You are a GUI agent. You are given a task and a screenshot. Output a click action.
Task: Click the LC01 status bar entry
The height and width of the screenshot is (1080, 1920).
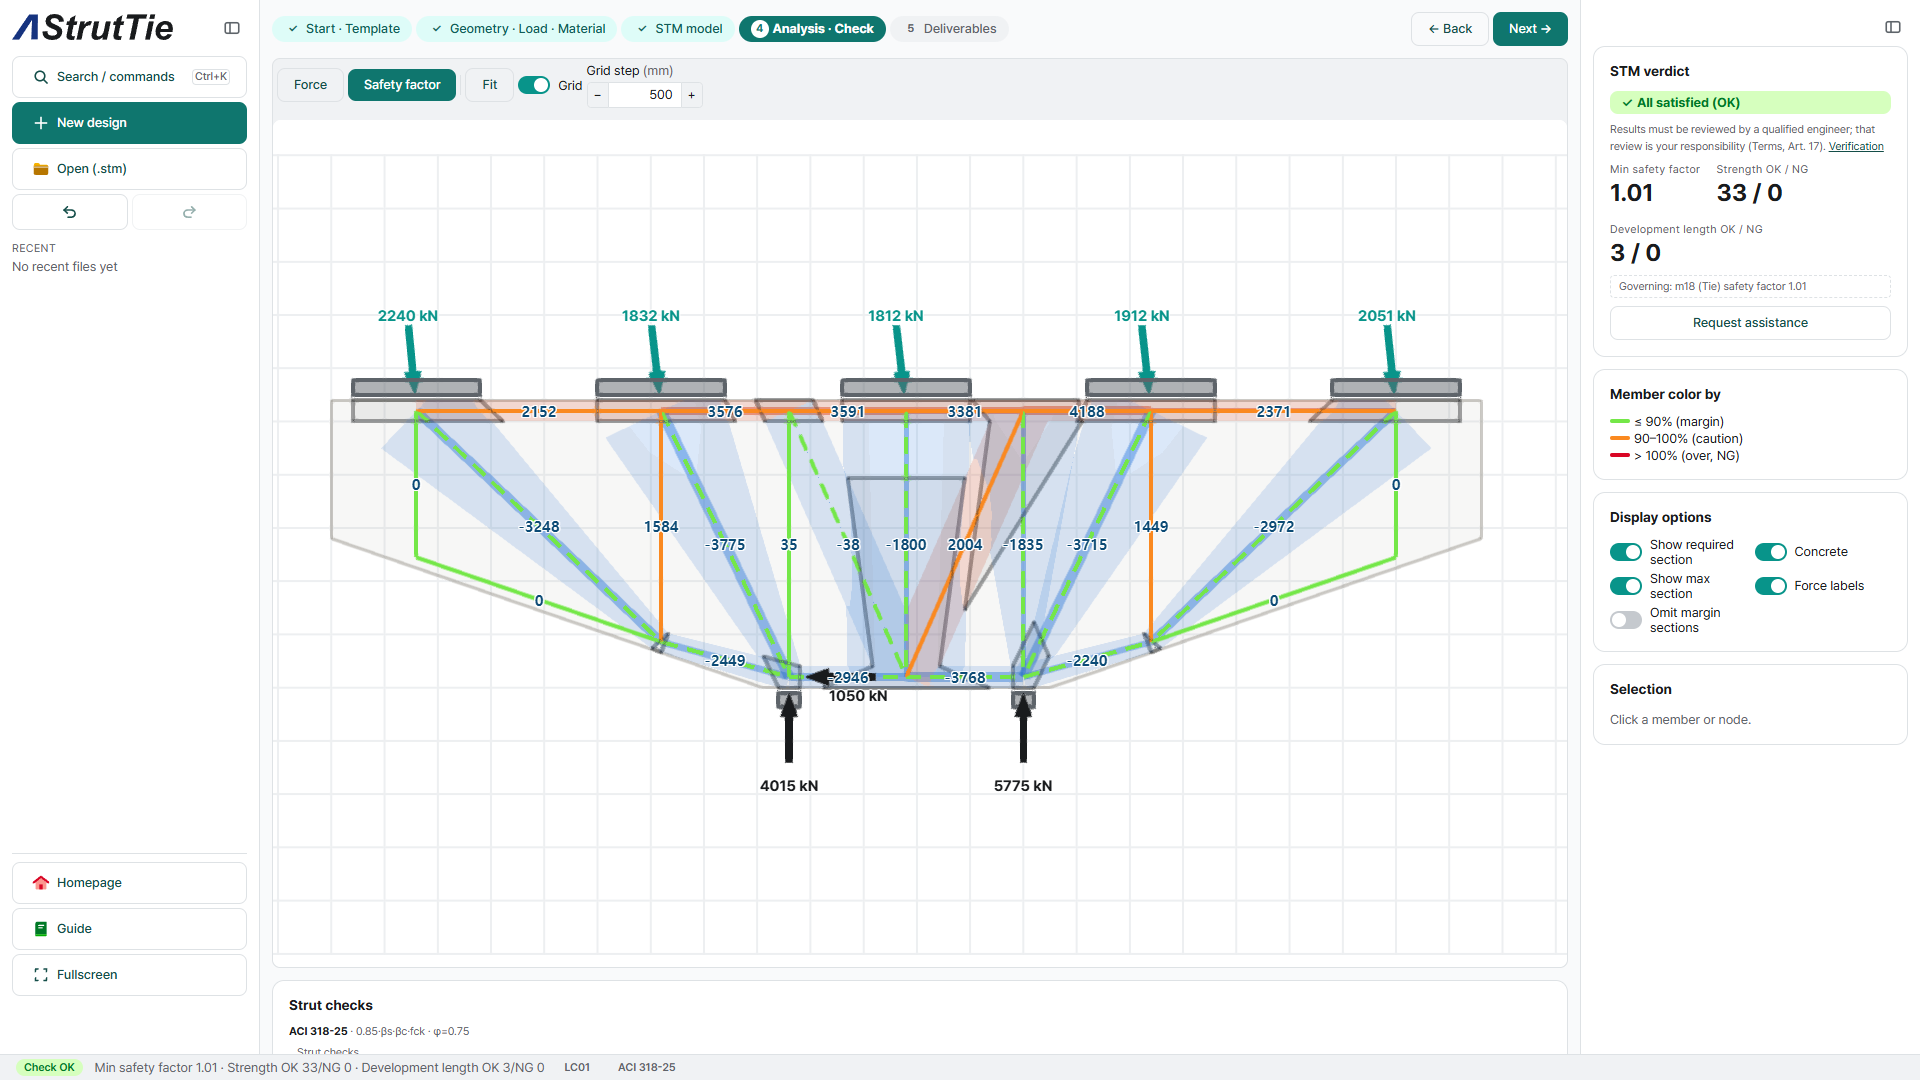point(577,1068)
